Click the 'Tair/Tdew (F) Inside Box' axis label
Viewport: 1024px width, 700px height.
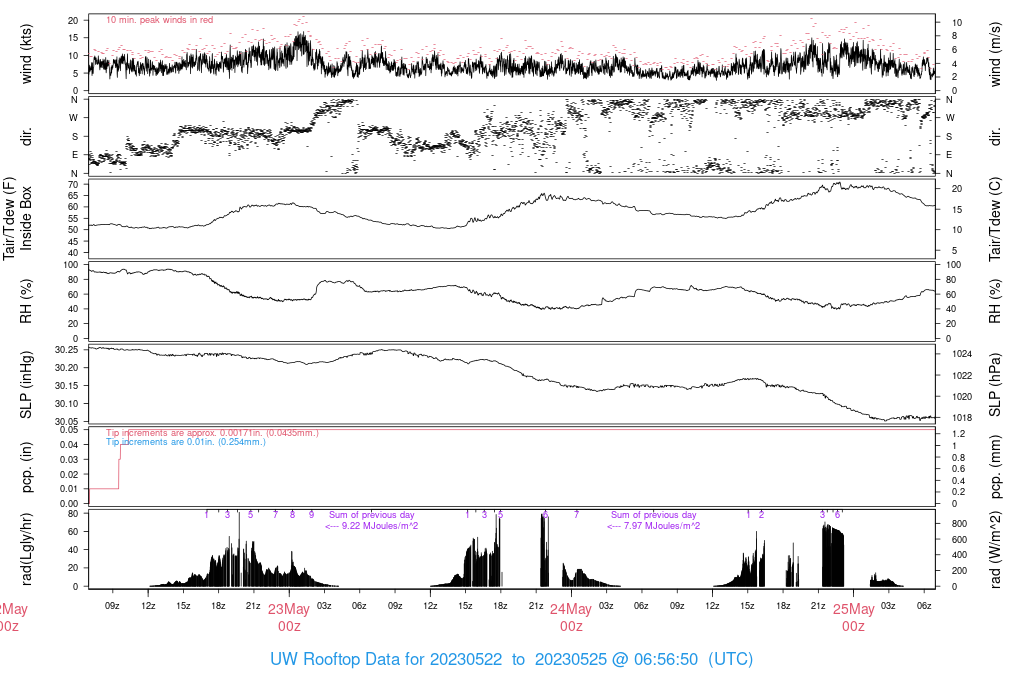pyautogui.click(x=18, y=218)
